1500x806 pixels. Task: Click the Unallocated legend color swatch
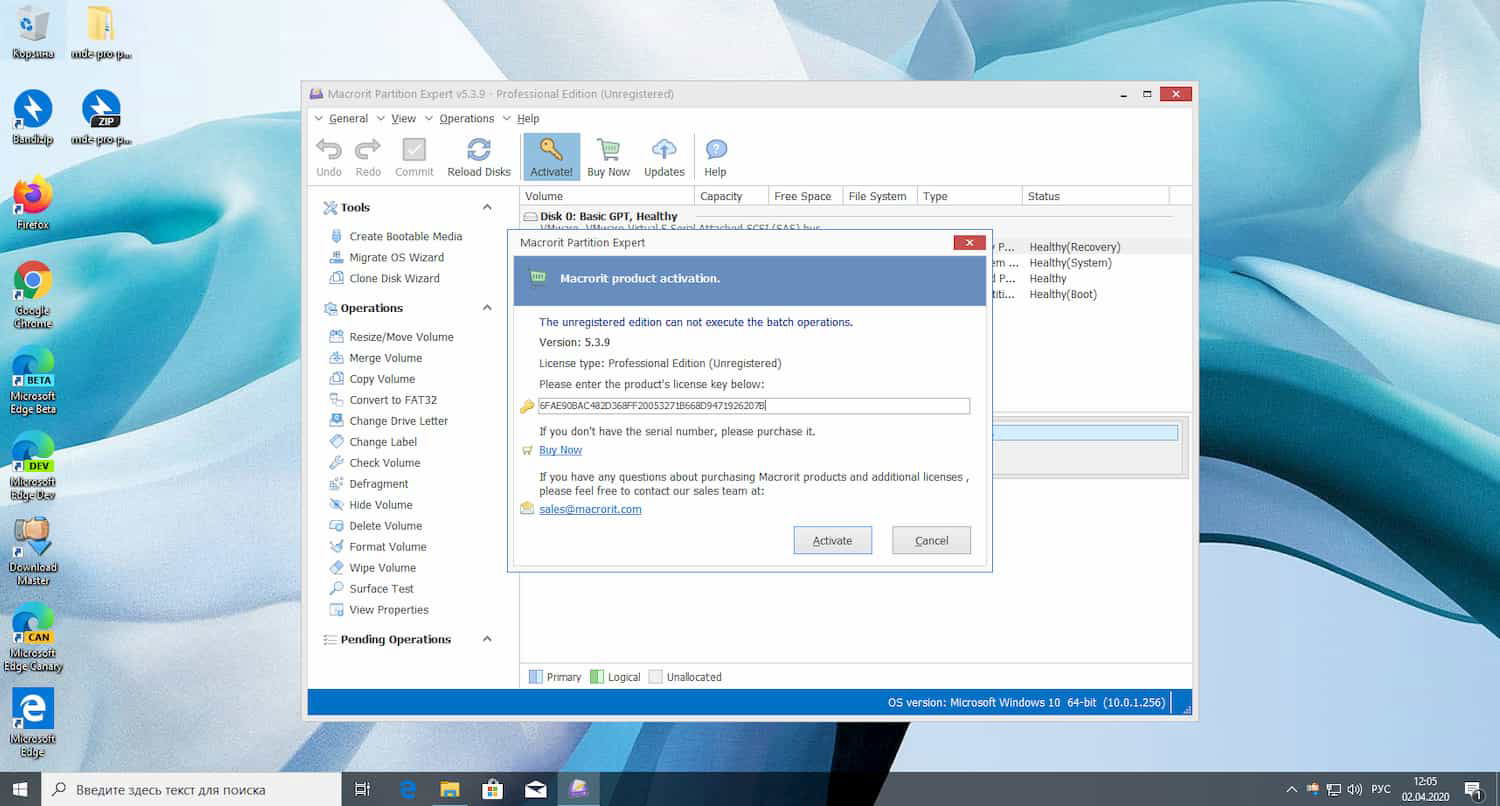click(656, 677)
